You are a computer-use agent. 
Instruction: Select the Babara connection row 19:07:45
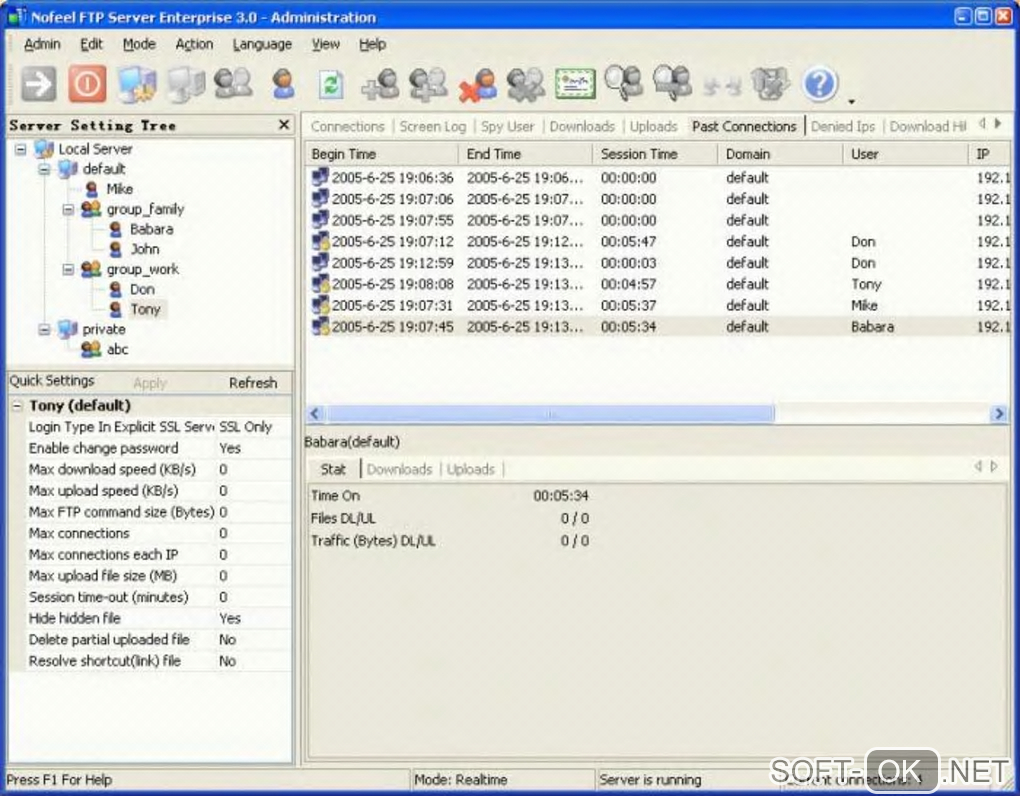[x=658, y=326]
